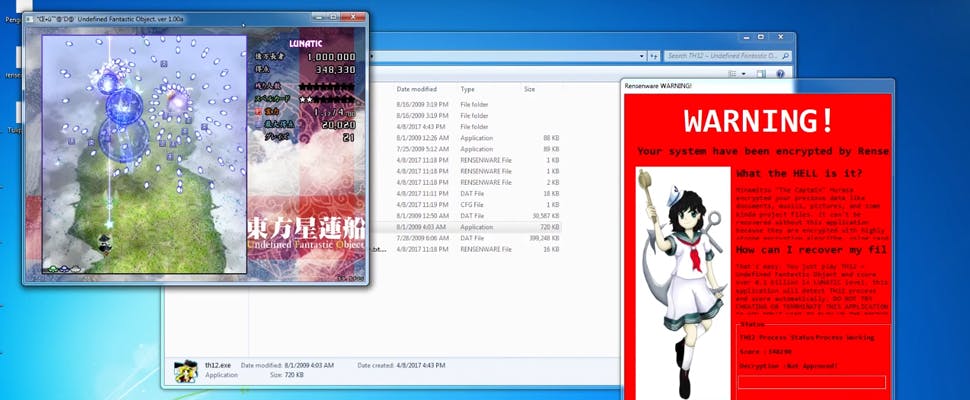Click the game logo in the game window
Image resolution: width=970 pixels, height=400 pixels.
coord(307,232)
